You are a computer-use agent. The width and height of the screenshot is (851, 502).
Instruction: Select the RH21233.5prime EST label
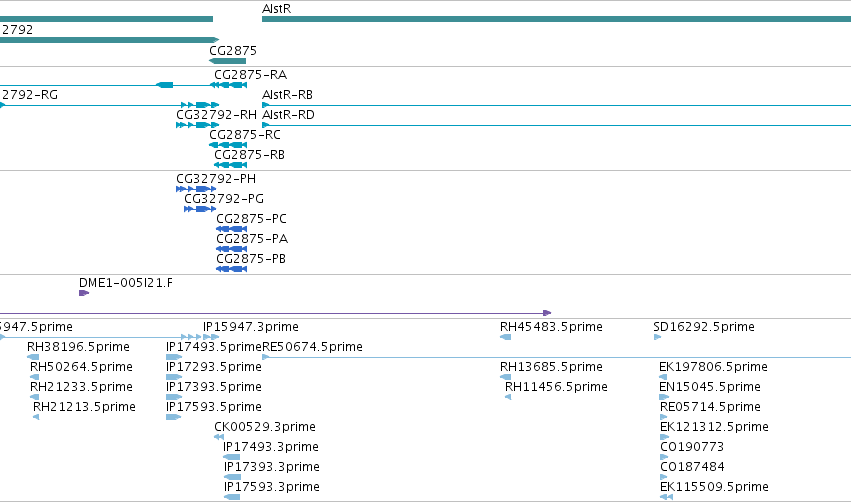[81, 387]
